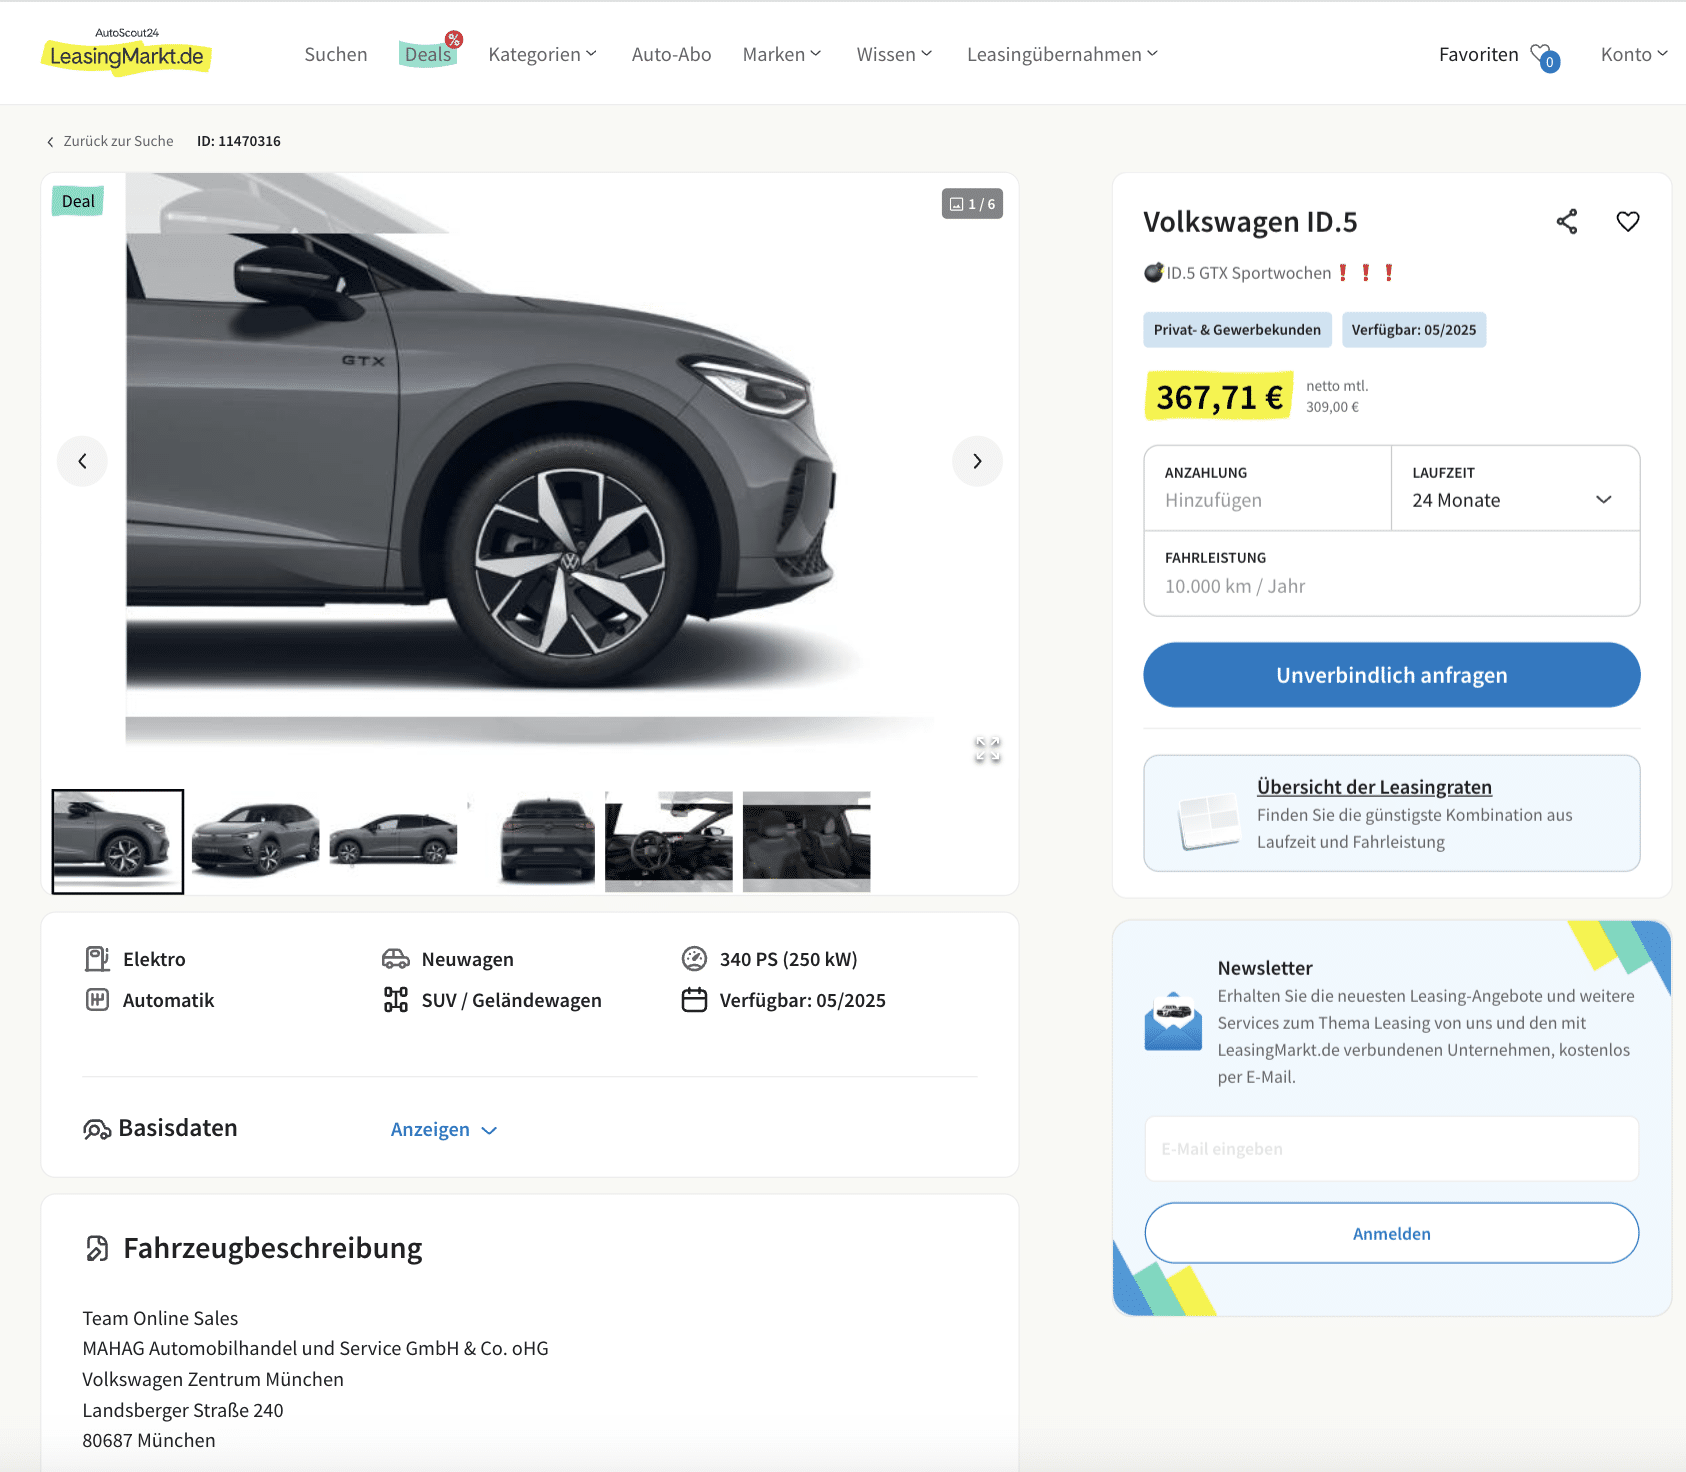Click the green Deal badge on photo
Screen dimensions: 1686x1472
(78, 201)
